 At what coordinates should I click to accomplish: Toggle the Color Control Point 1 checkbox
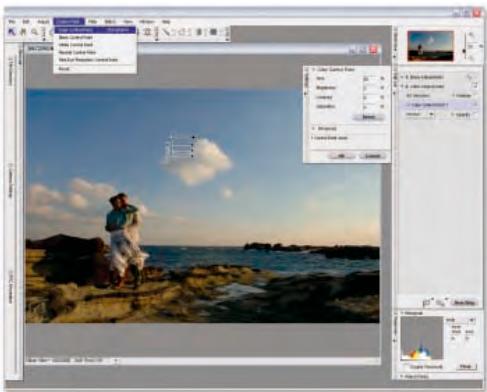[x=475, y=105]
